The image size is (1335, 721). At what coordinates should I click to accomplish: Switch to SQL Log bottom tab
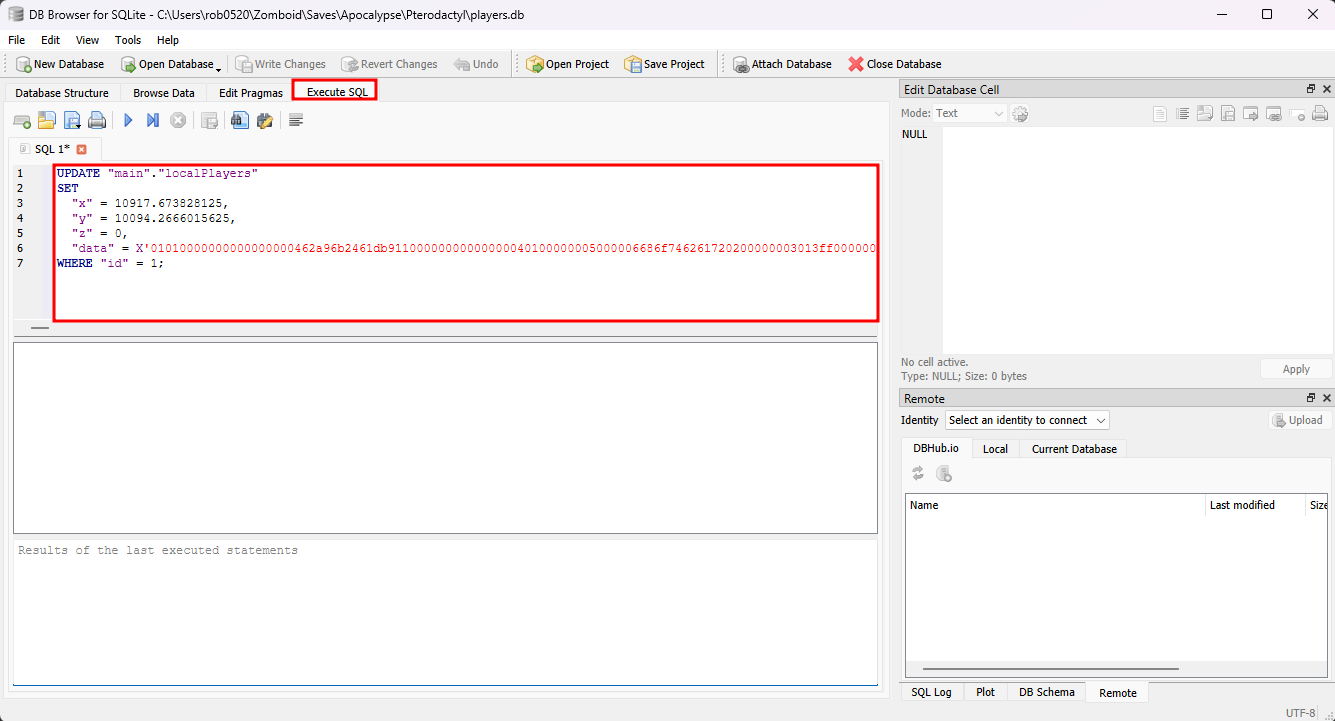[x=931, y=692]
